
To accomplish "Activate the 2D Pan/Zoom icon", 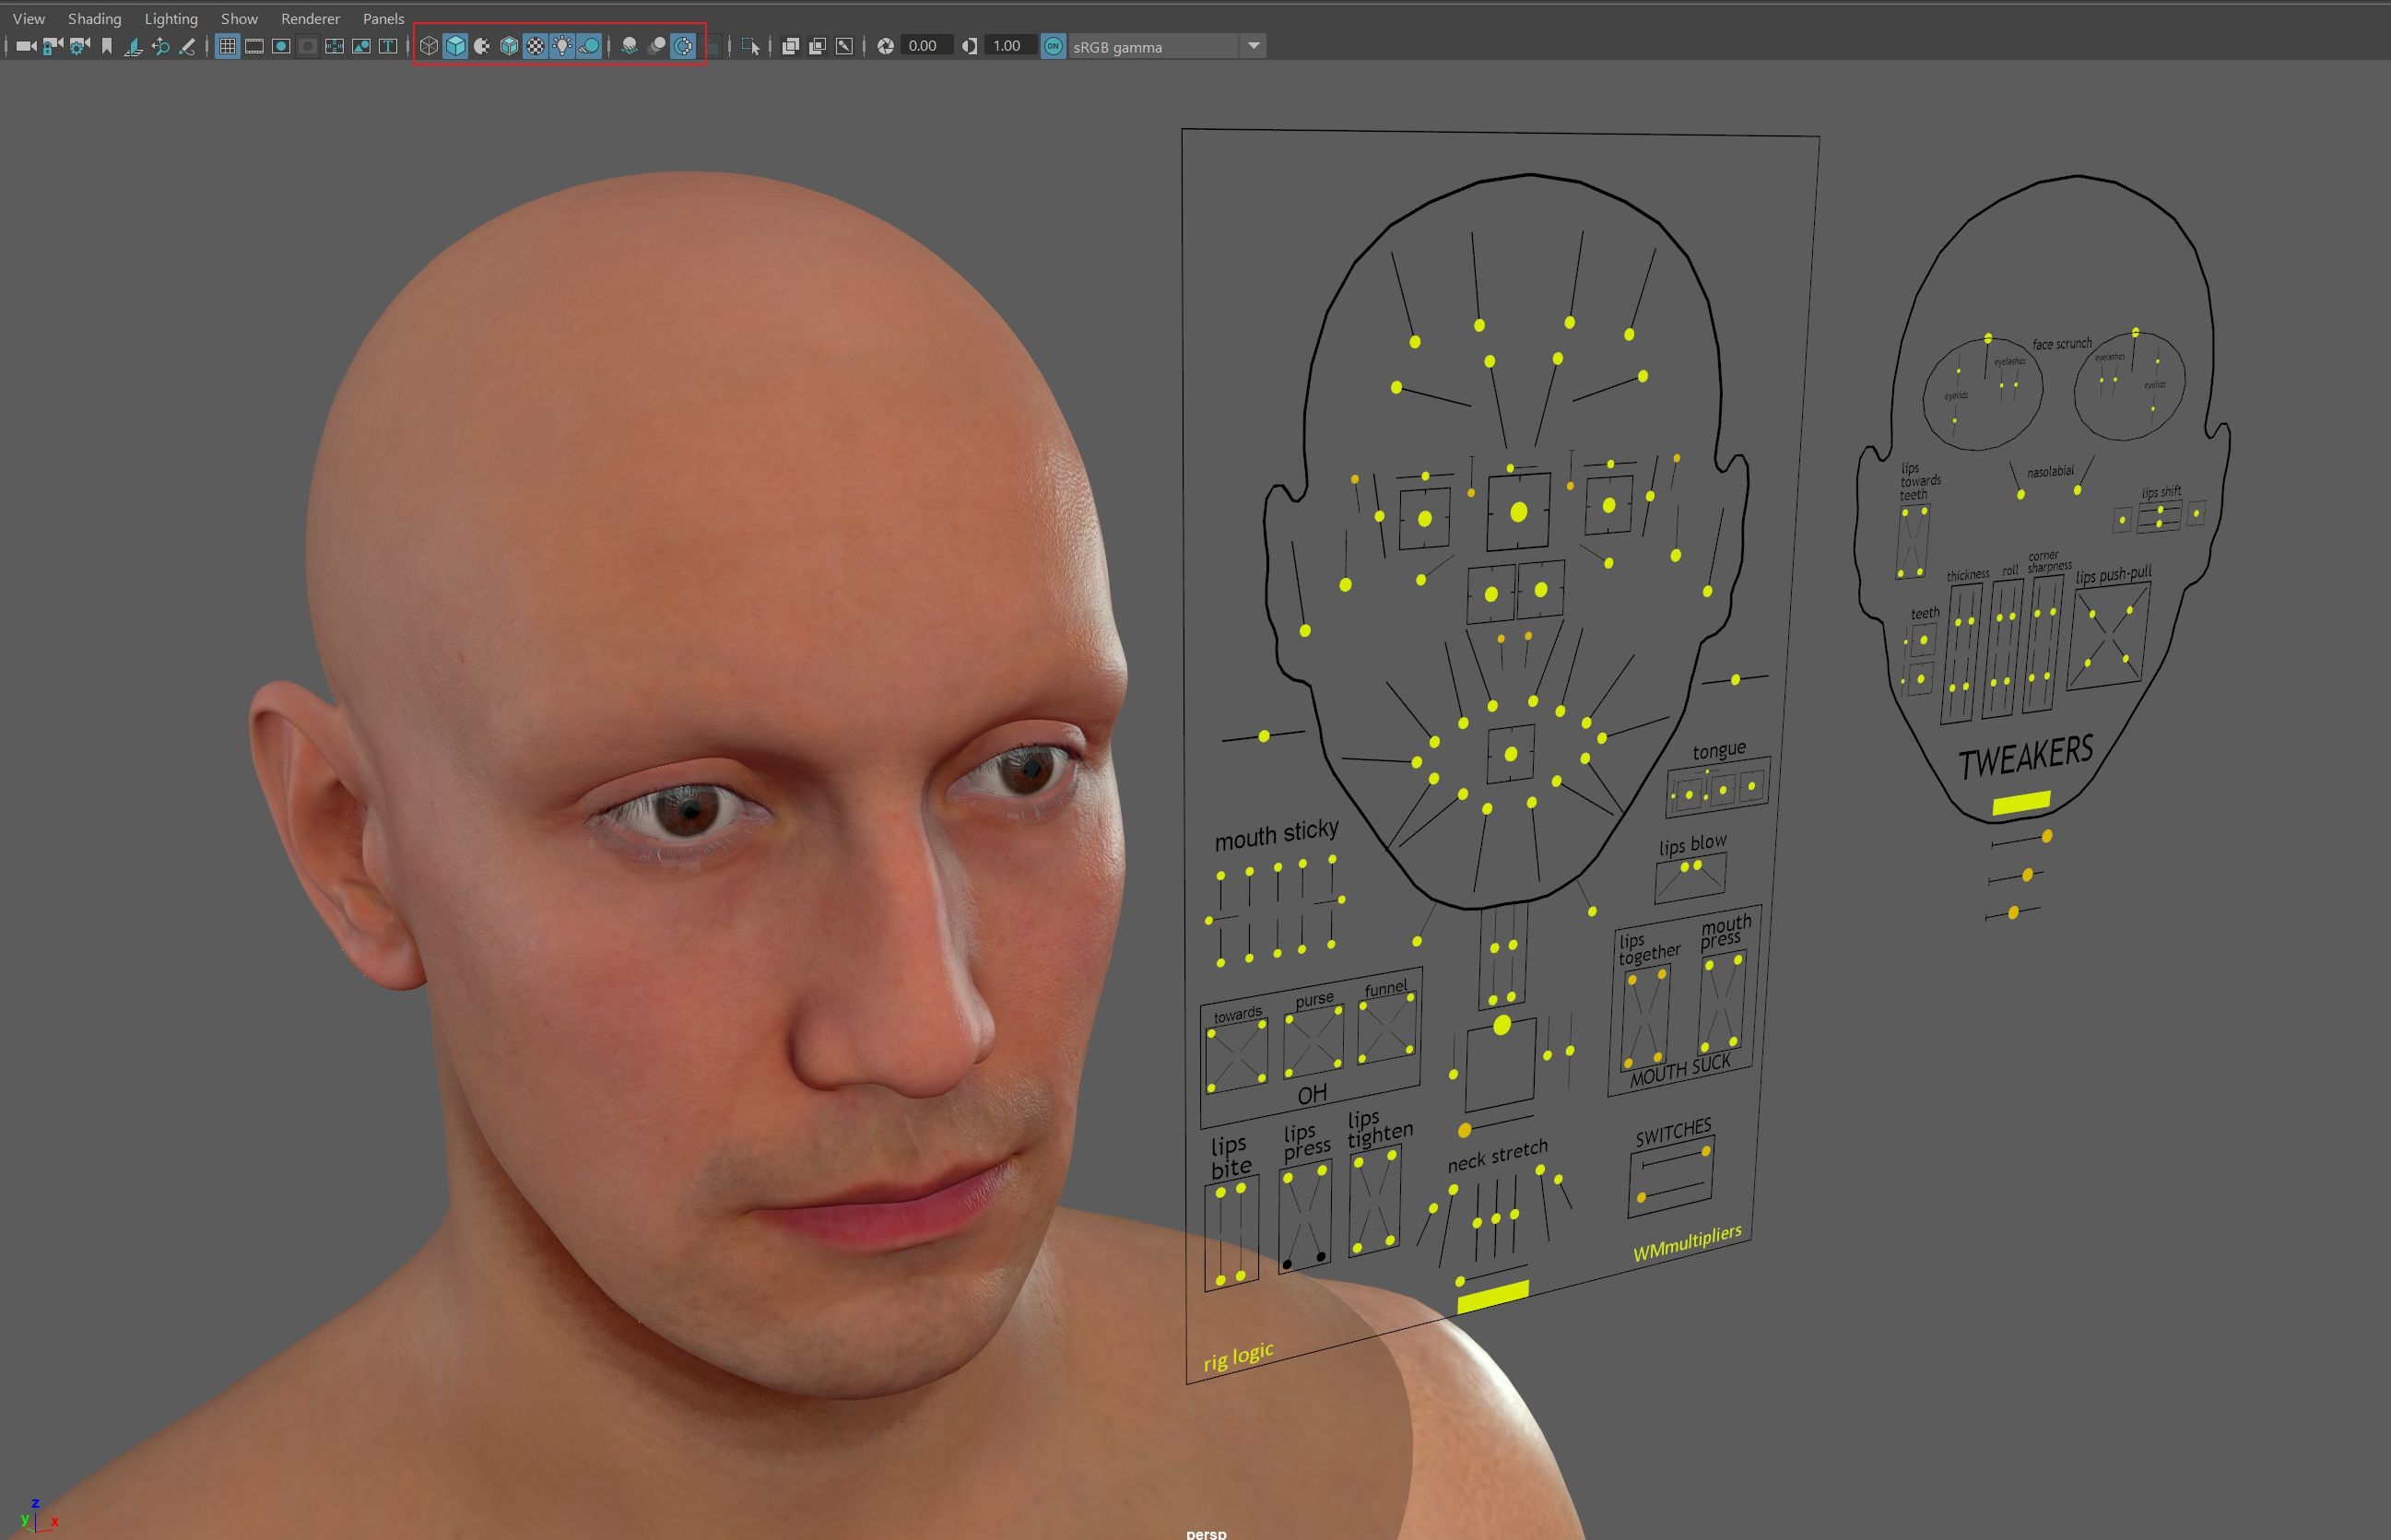I will [x=160, y=46].
